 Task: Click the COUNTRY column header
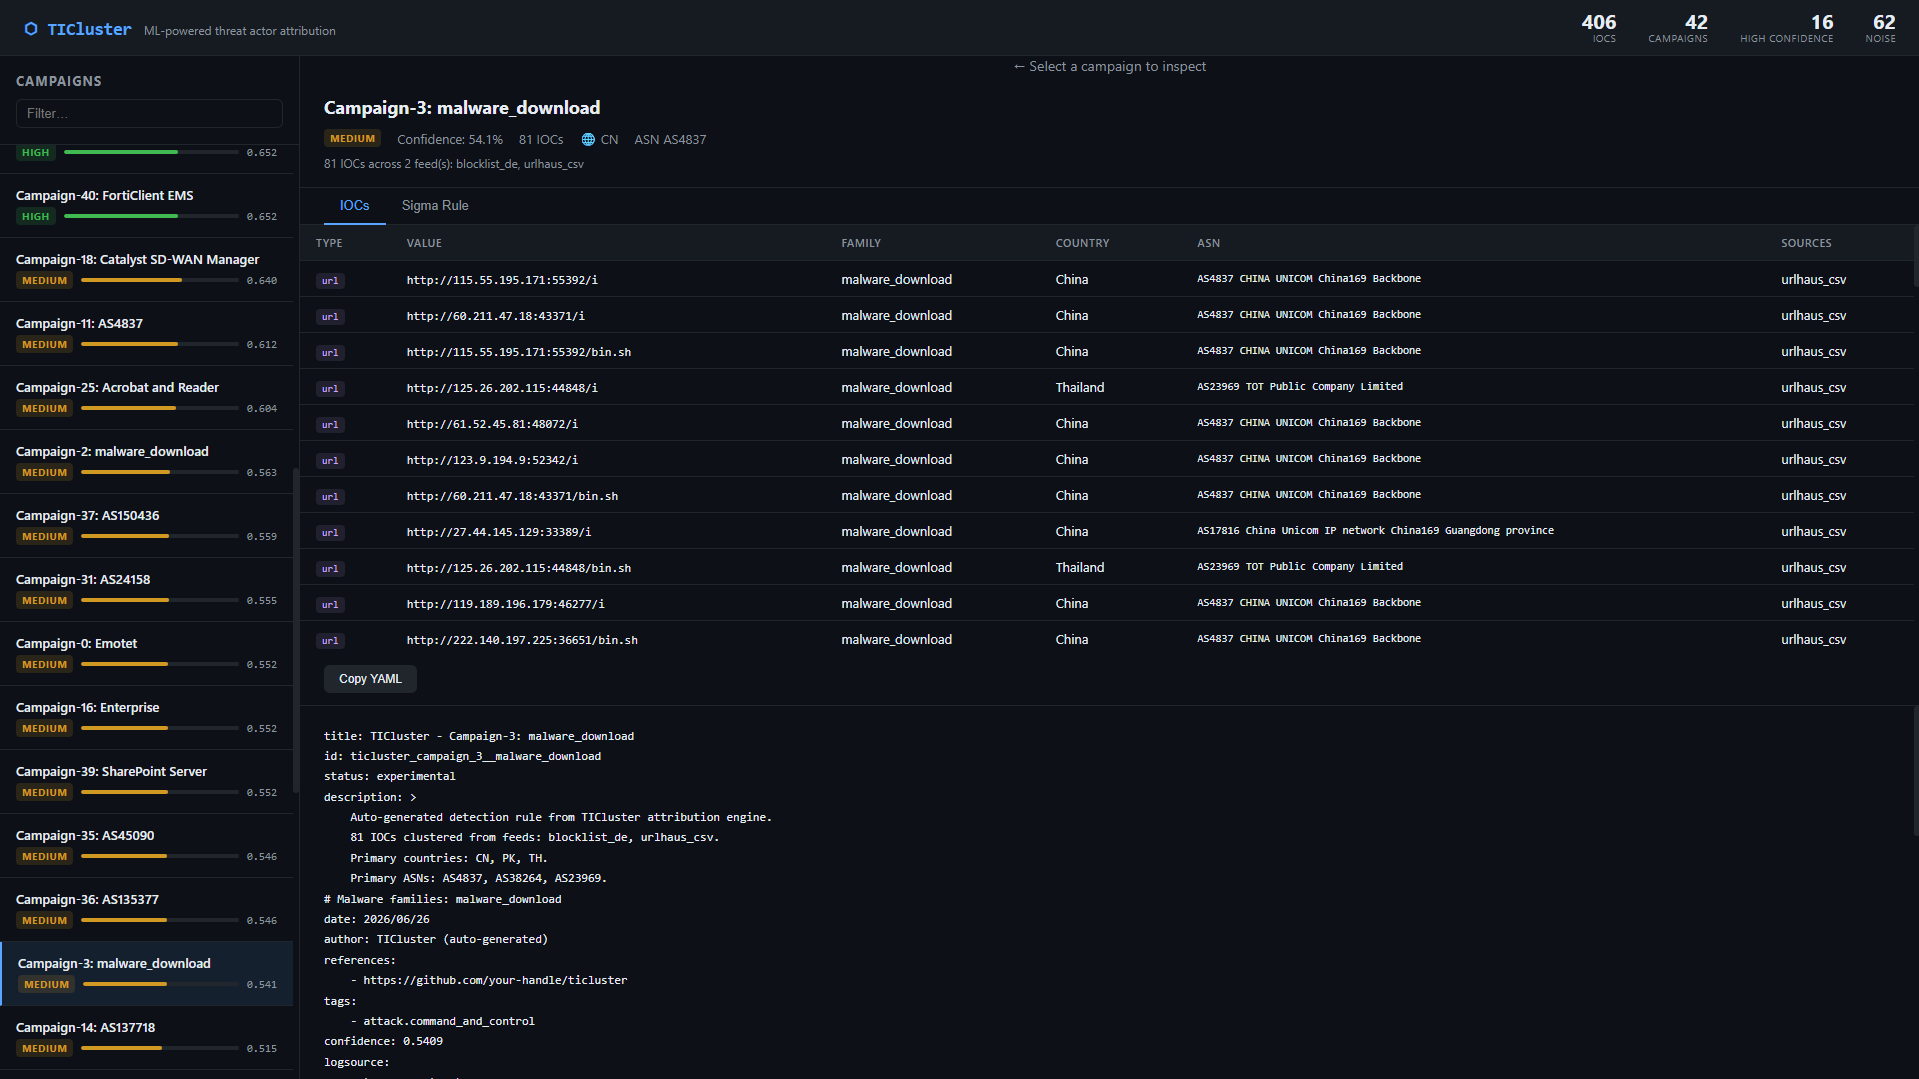pos(1082,243)
